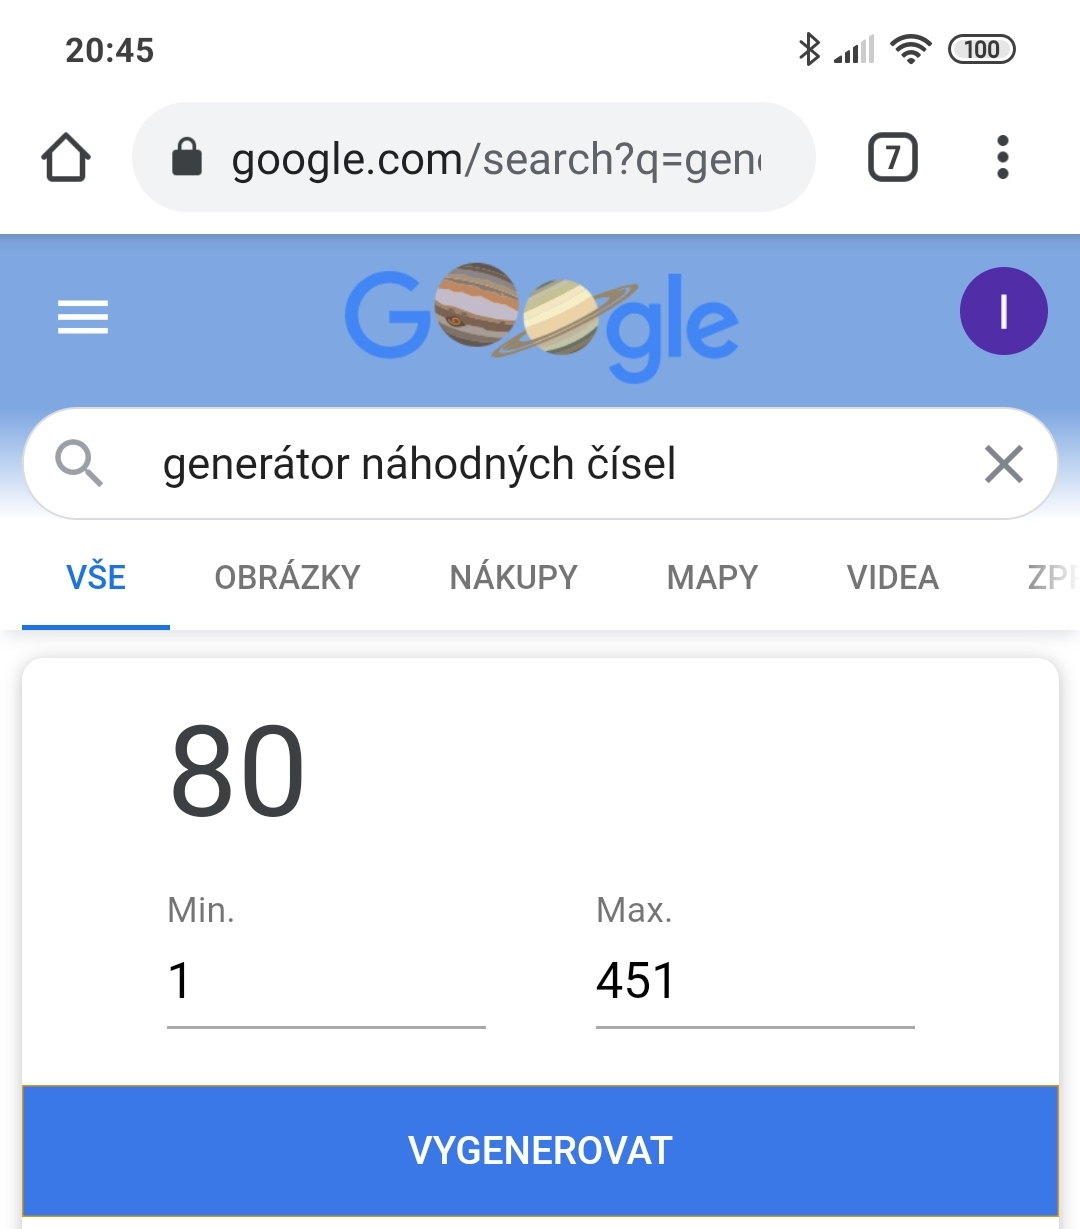Switch to the NÁKUPY tab
This screenshot has width=1080, height=1229.
[x=513, y=578]
